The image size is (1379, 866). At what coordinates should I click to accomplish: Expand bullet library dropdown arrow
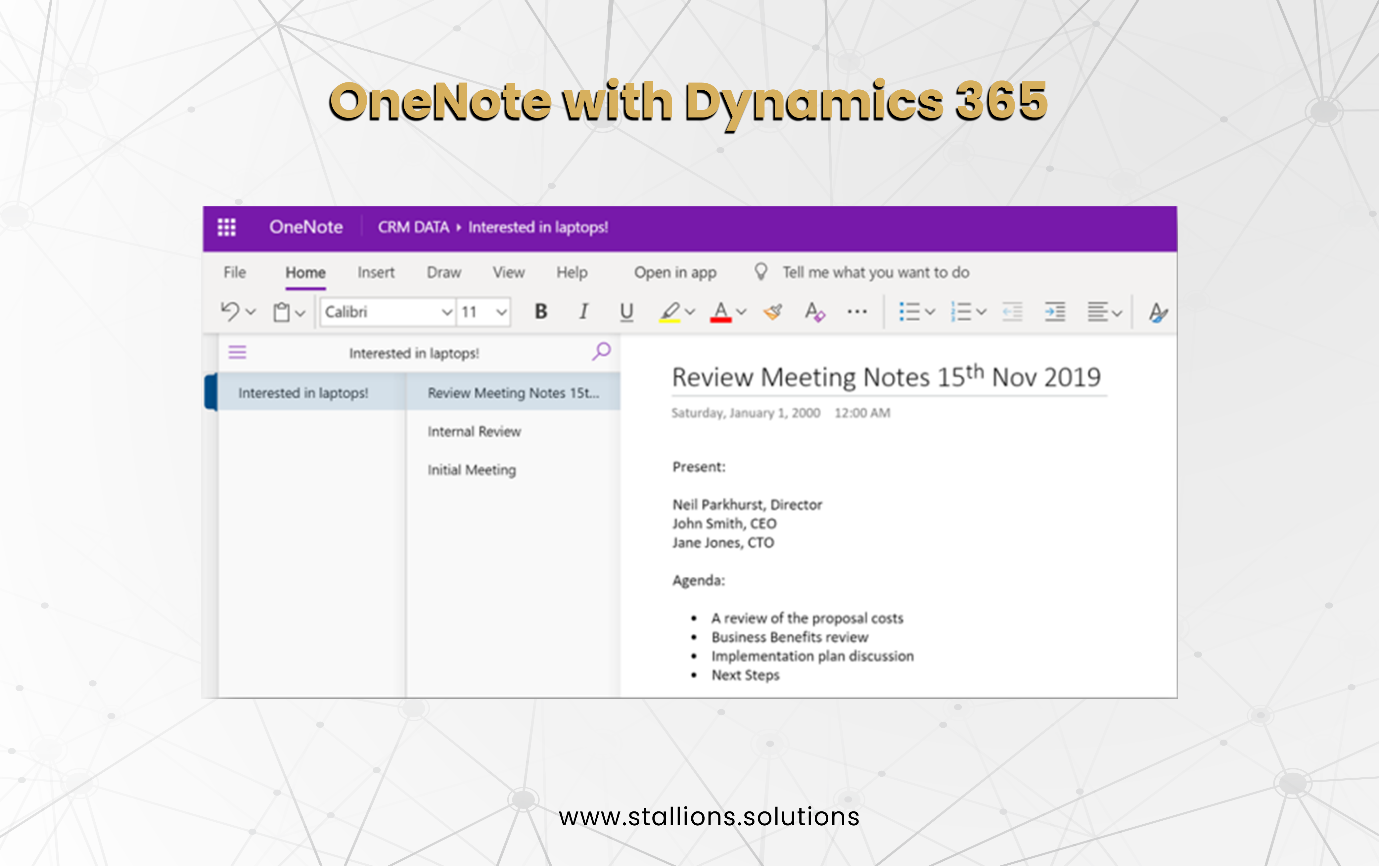click(930, 312)
